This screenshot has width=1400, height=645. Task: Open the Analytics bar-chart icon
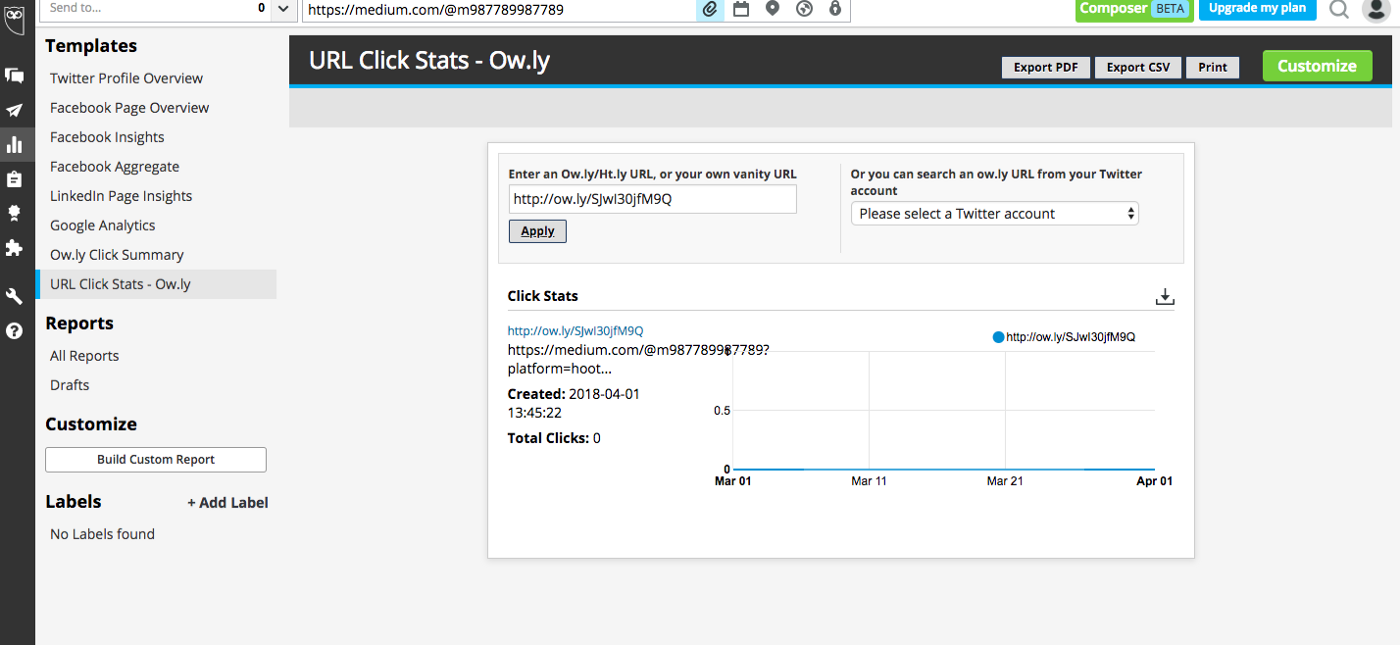(14, 145)
